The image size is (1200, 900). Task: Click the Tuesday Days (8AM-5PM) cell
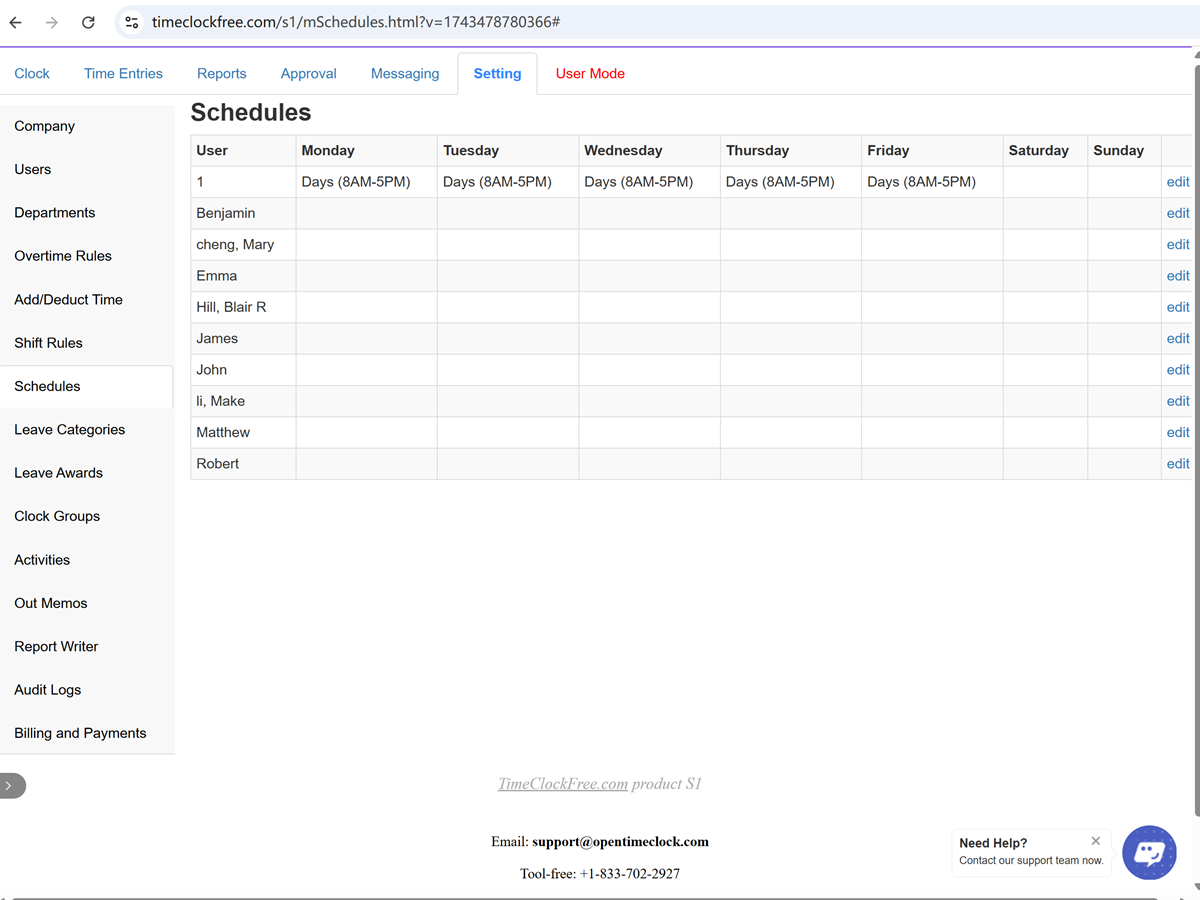click(508, 182)
